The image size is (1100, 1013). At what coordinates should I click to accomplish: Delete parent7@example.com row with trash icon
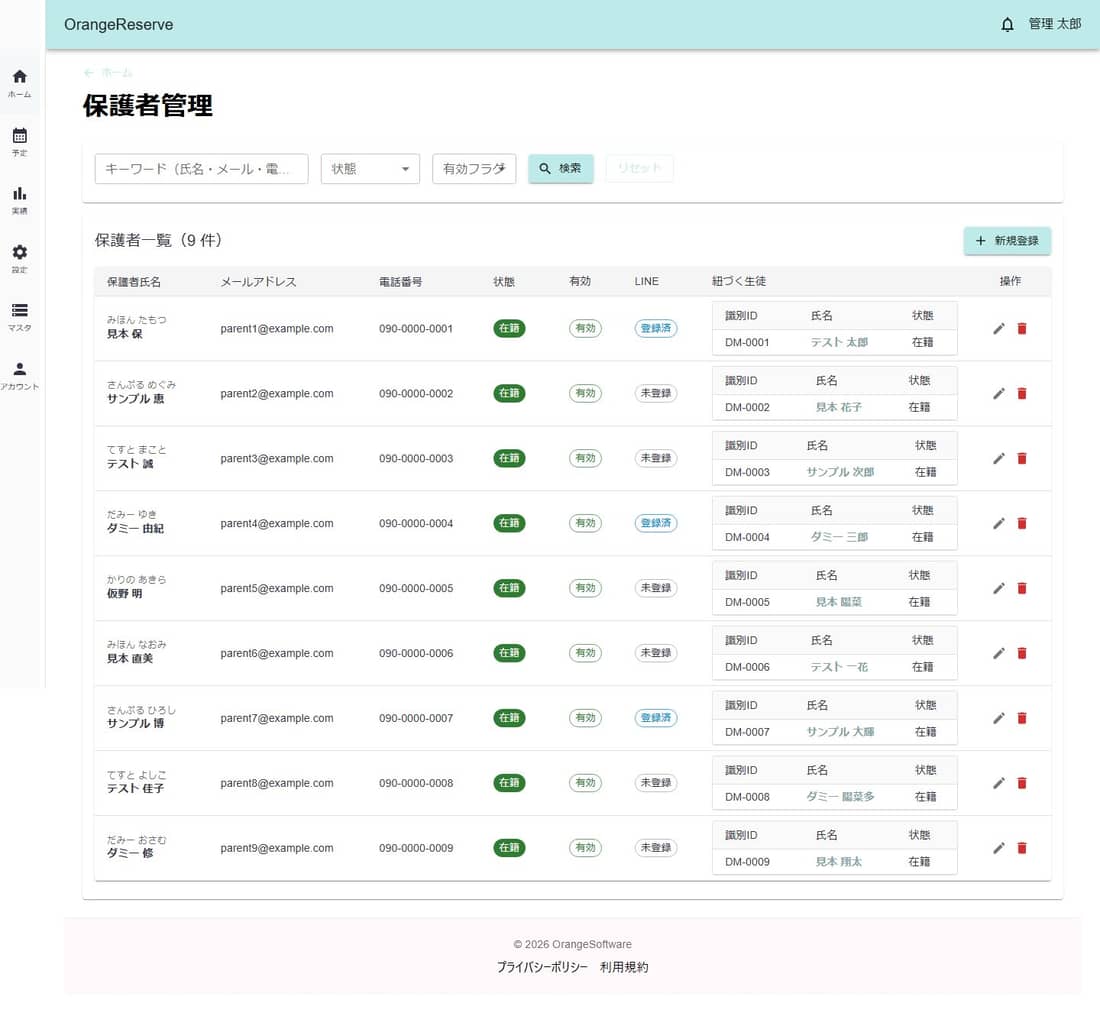point(1022,718)
